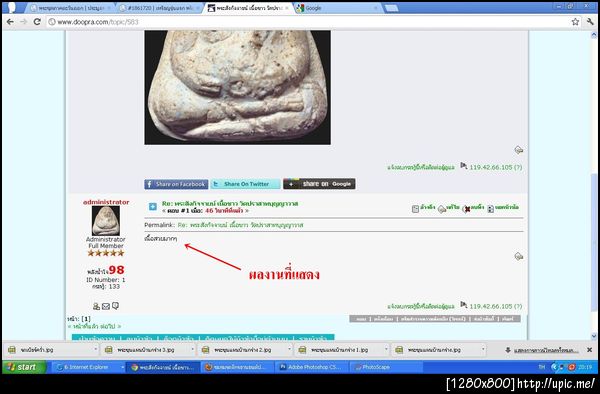Expand dropdown arrow of 1.jpg download
Screen dimensions: 600x394
click(x=386, y=350)
